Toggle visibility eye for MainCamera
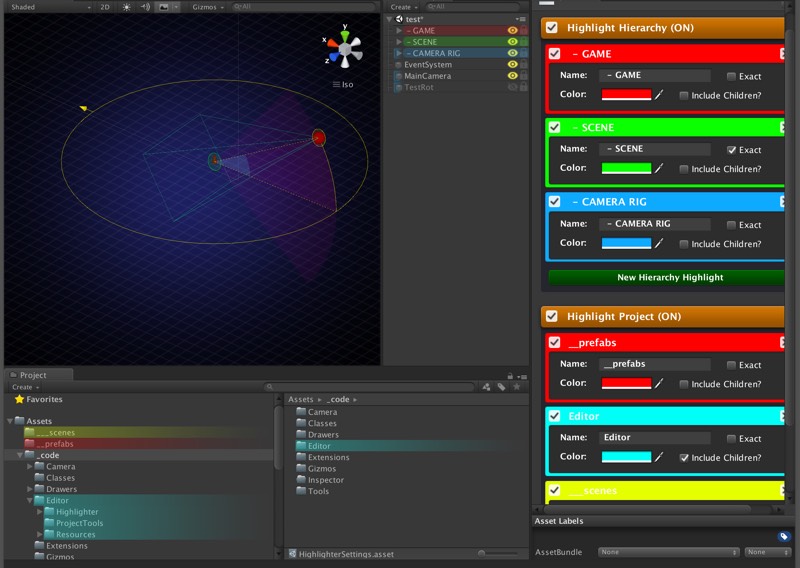The height and width of the screenshot is (568, 800). point(512,76)
